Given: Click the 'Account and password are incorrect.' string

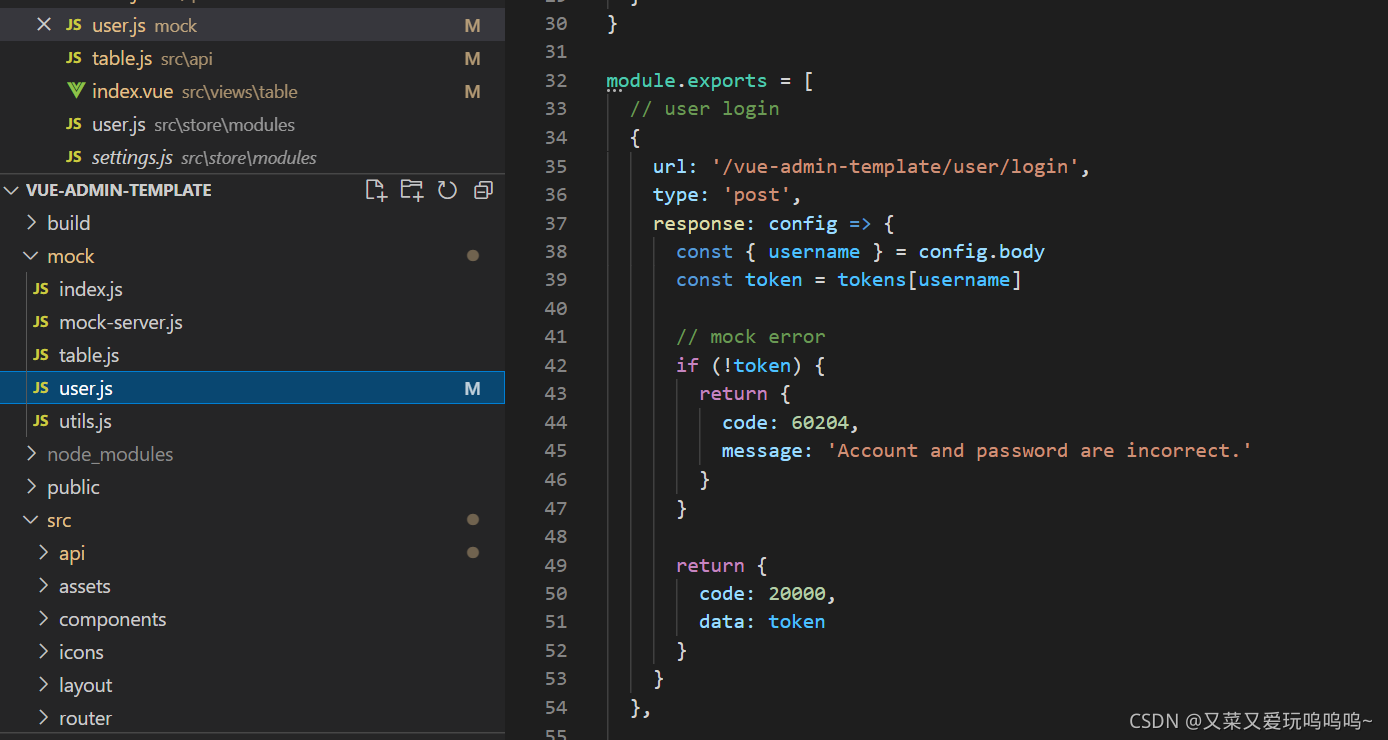Looking at the screenshot, I should 1040,451.
